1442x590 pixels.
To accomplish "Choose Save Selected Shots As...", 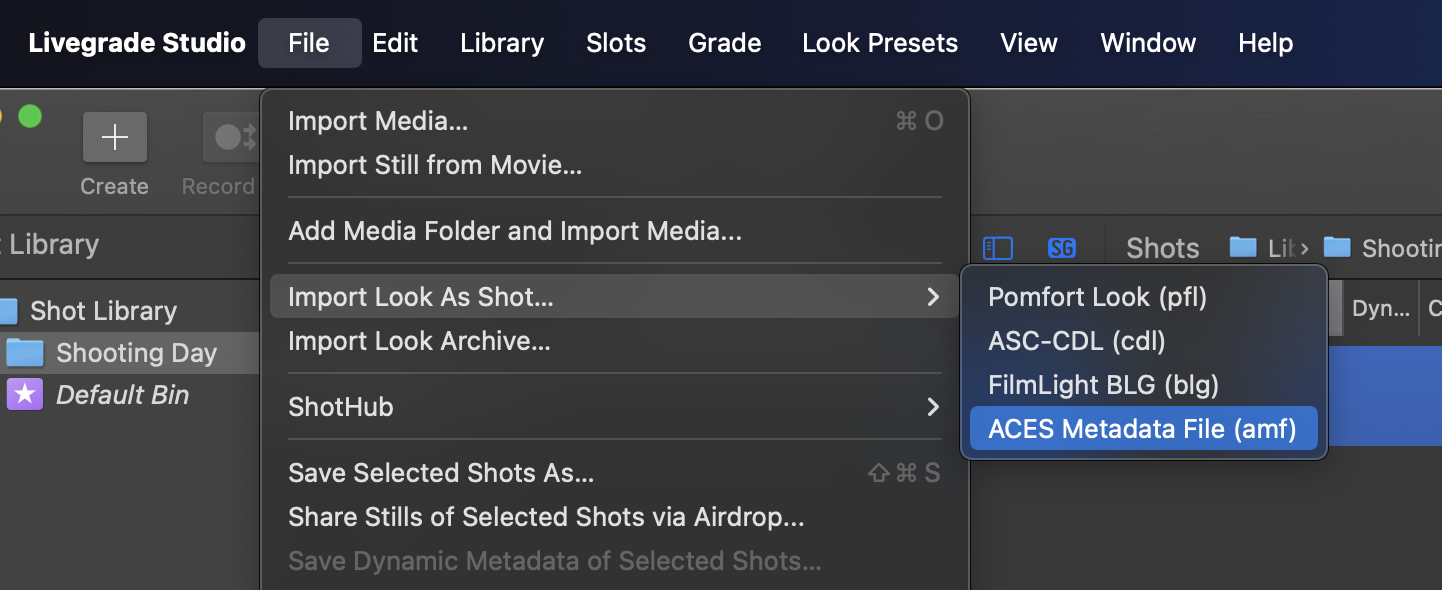I will pos(440,473).
